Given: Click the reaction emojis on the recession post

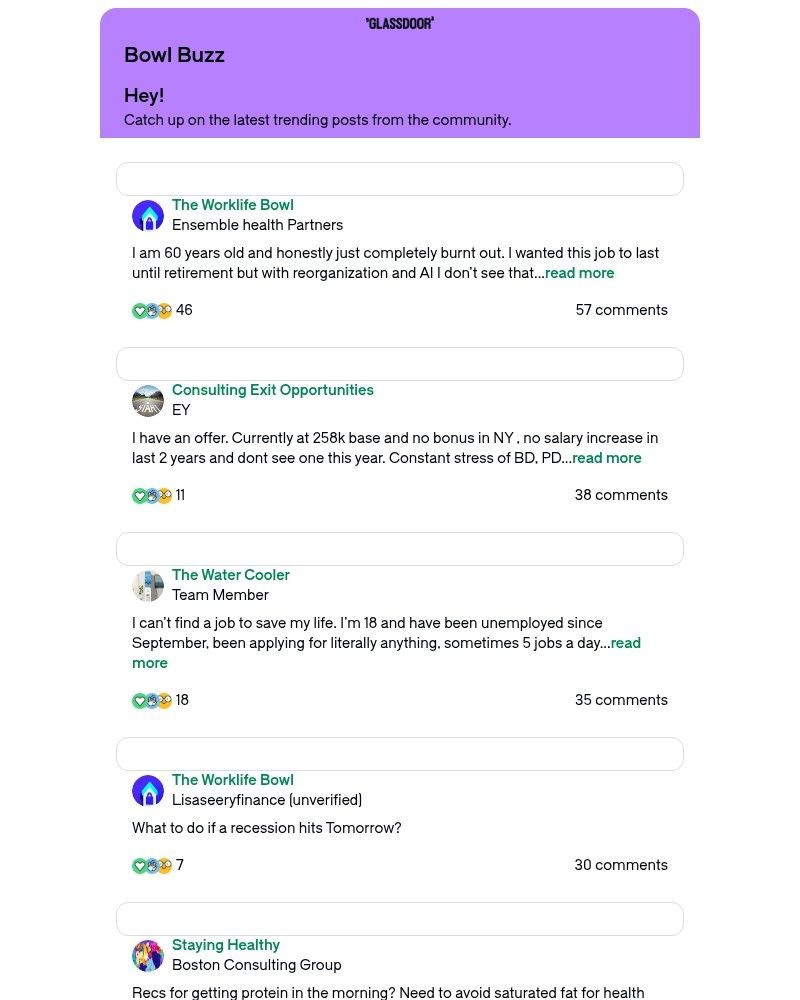Looking at the screenshot, I should (x=151, y=865).
